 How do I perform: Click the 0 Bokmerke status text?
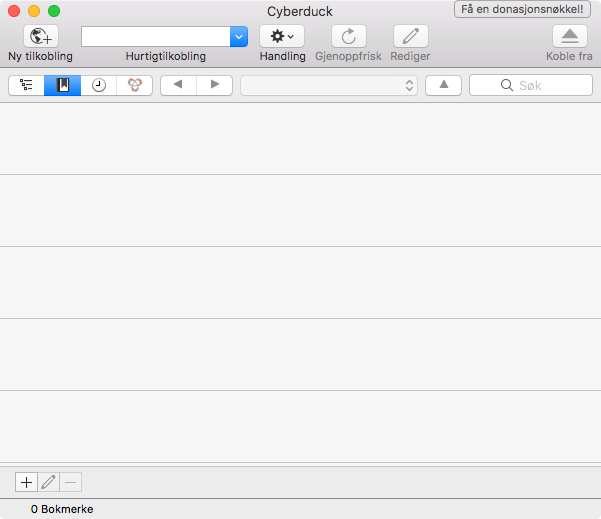click(x=62, y=509)
